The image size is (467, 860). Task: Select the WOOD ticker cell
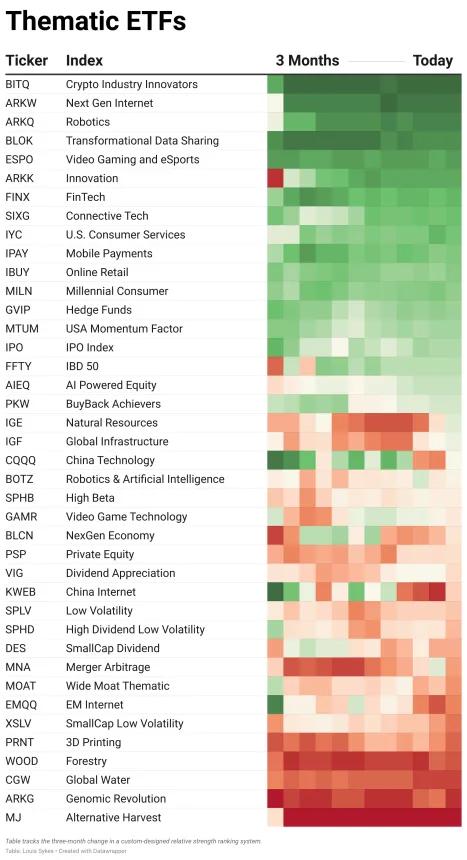pyautogui.click(x=21, y=761)
